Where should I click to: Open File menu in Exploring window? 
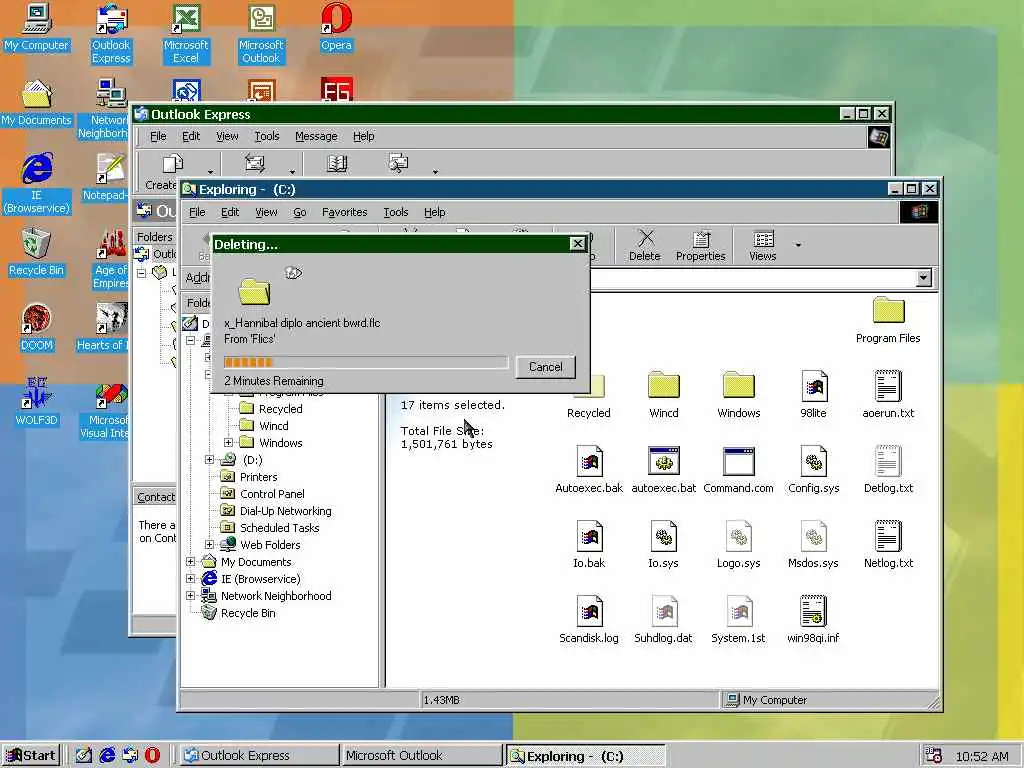197,212
